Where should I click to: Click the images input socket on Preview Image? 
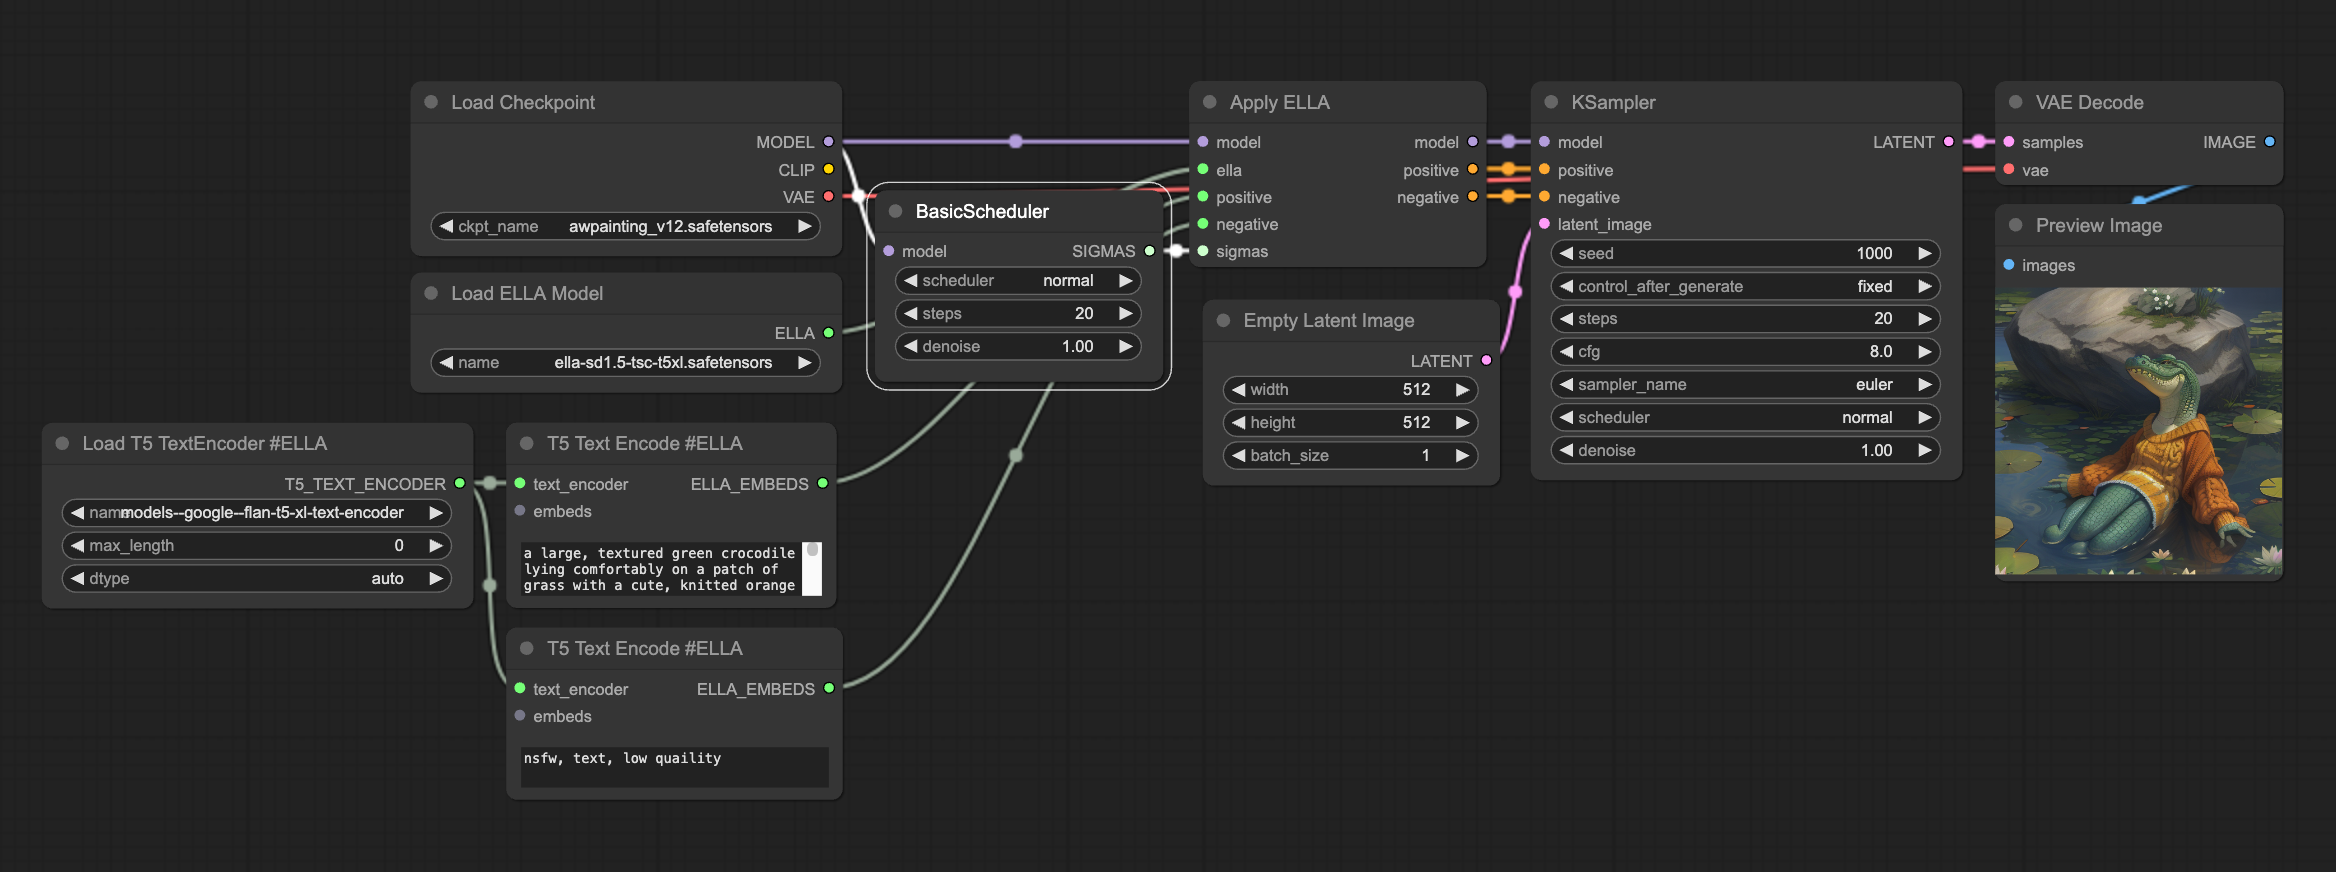pyautogui.click(x=2008, y=265)
